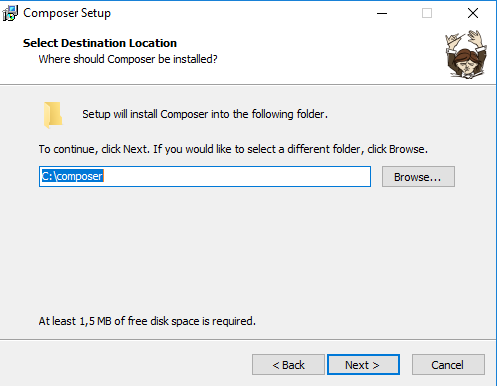The height and width of the screenshot is (386, 497).
Task: Click the 'Setup will install Composer' message
Action: (x=205, y=114)
